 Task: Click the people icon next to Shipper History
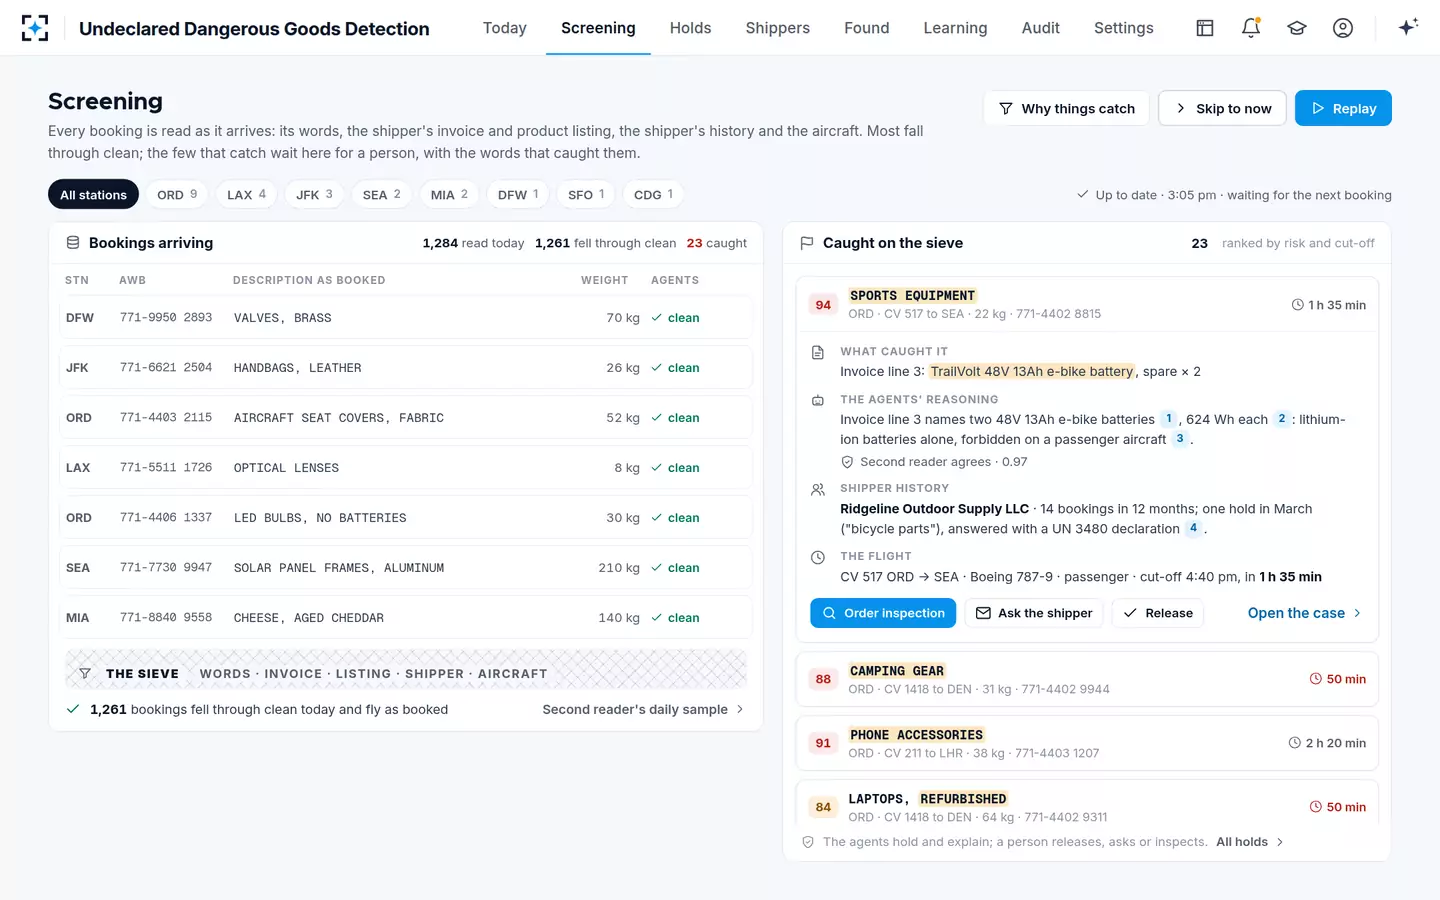[818, 489]
